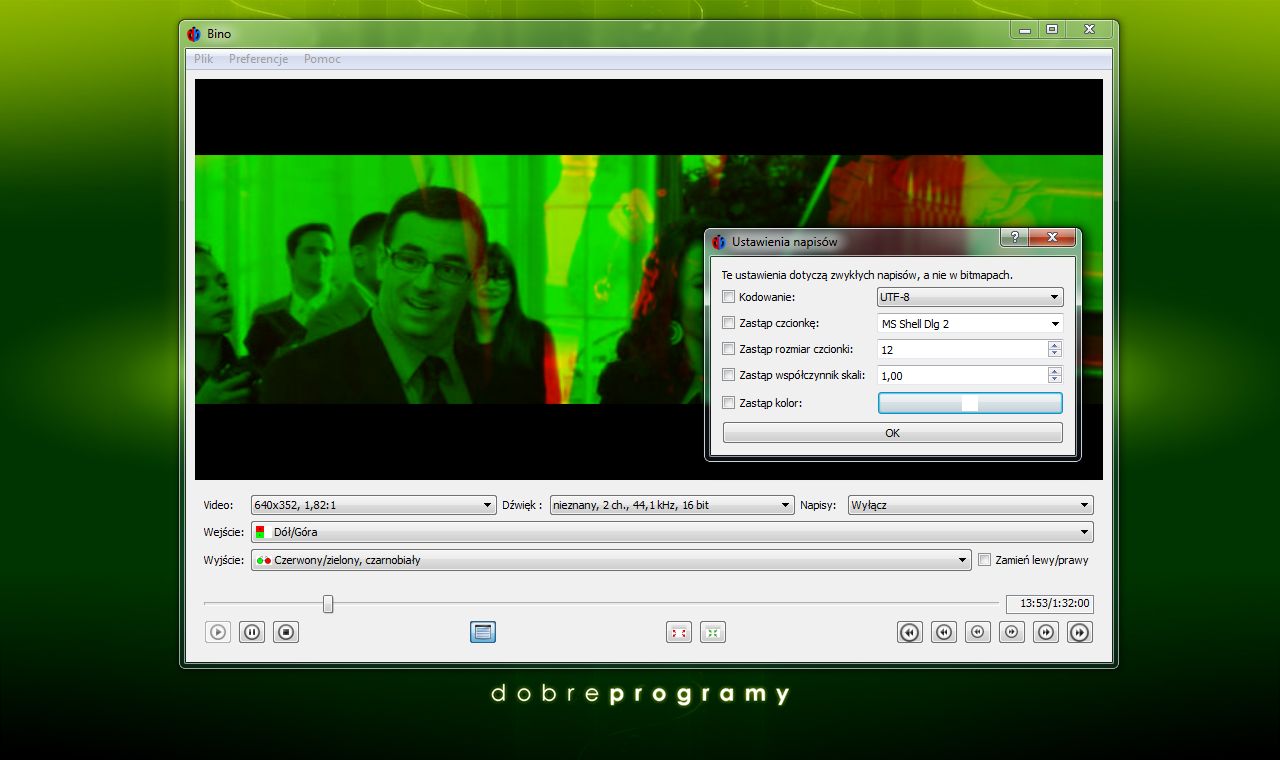
Task: Click the help question mark in subtitle dialog
Action: coord(1014,237)
